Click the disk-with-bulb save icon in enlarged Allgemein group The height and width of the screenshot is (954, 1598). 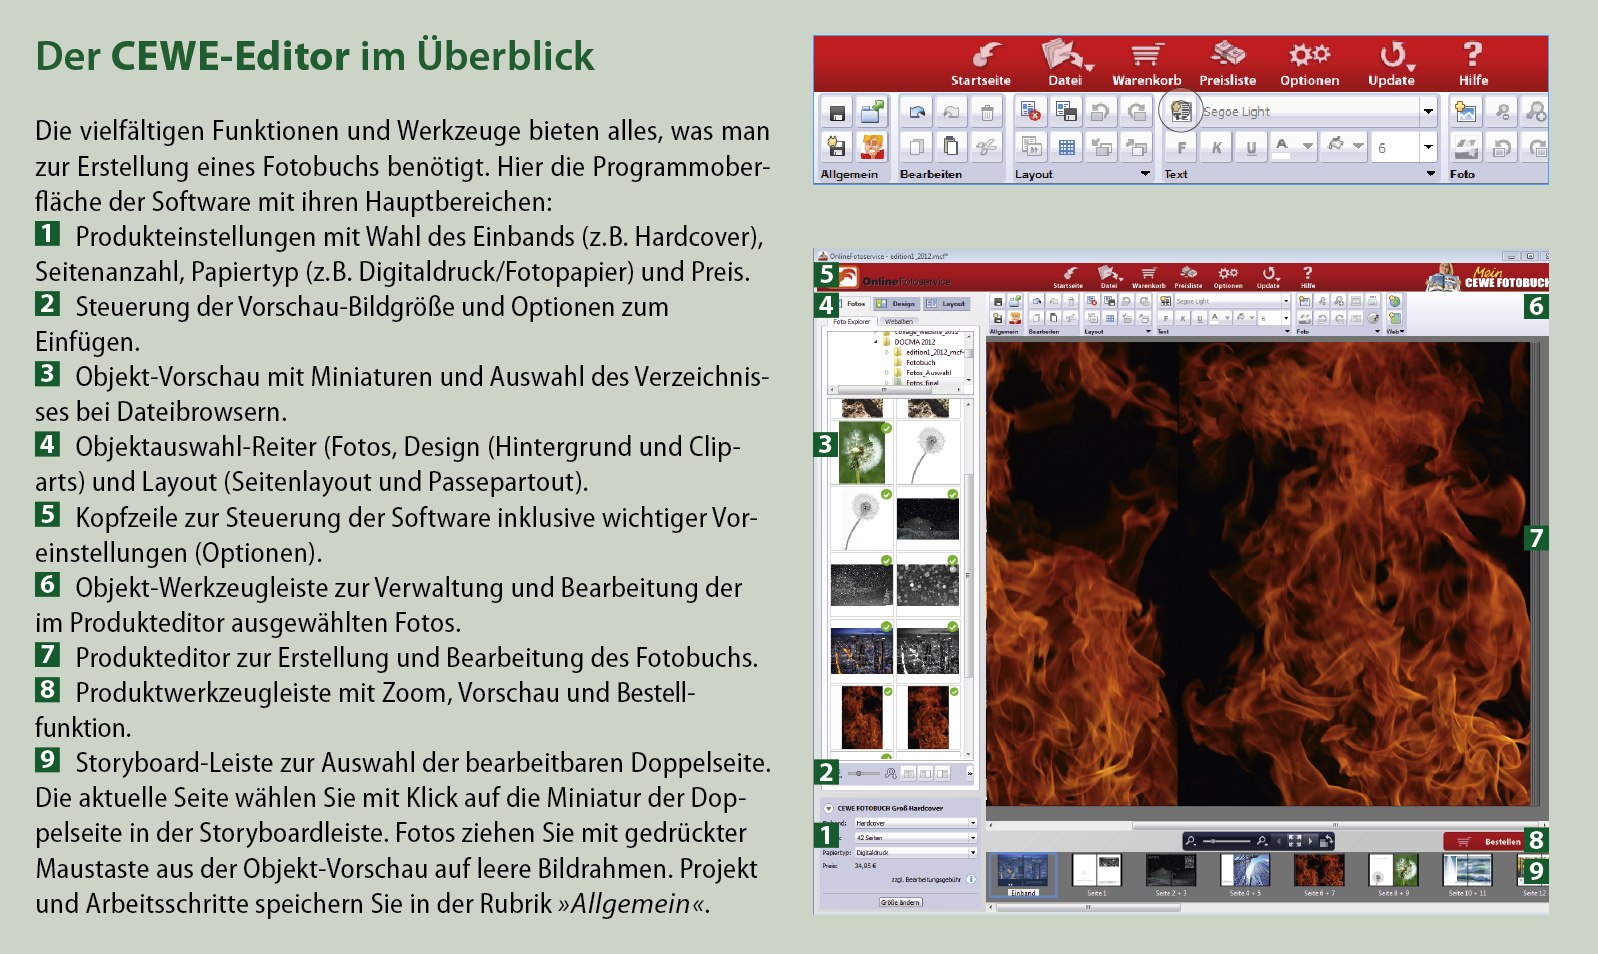pos(837,147)
